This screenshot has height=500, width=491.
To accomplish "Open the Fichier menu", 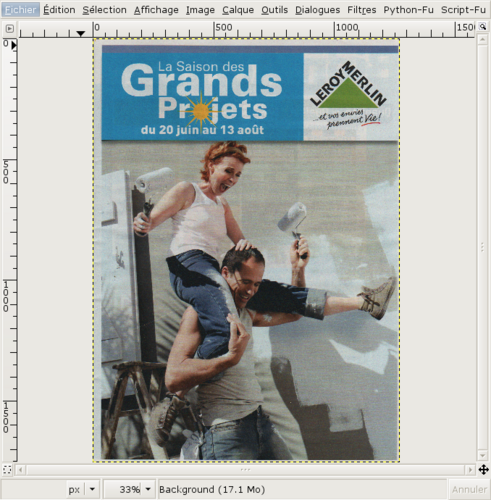I will [20, 10].
